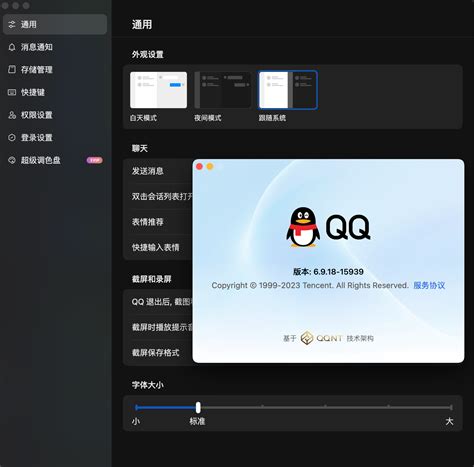Open the 快捷键 shortcut settings
This screenshot has height=467, width=474.
click(x=55, y=92)
